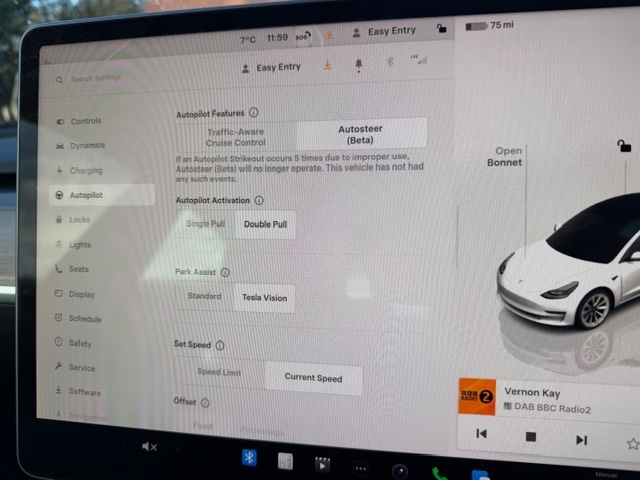The image size is (640, 480).
Task: Show info for Park Assist
Action: (225, 272)
